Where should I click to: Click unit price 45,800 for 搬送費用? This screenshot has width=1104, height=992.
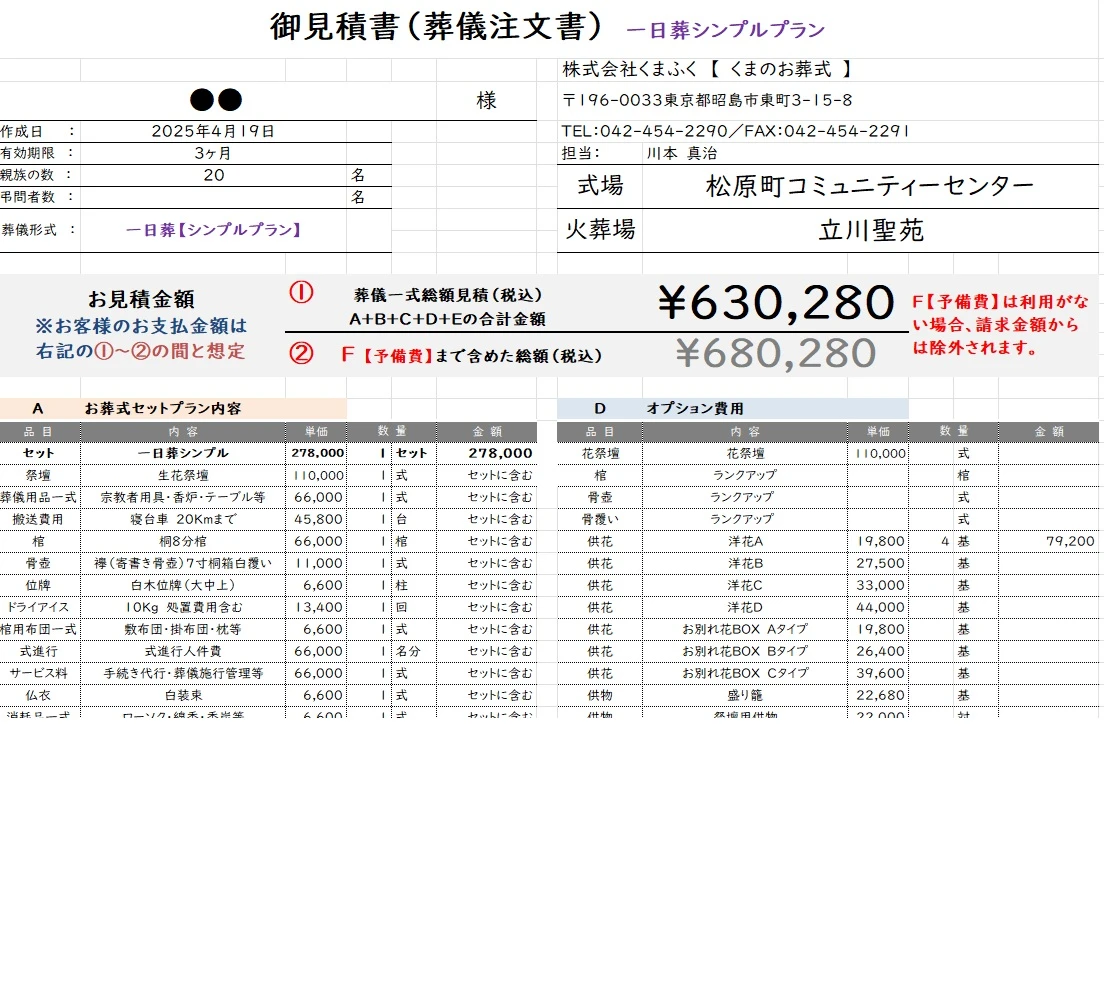[318, 519]
